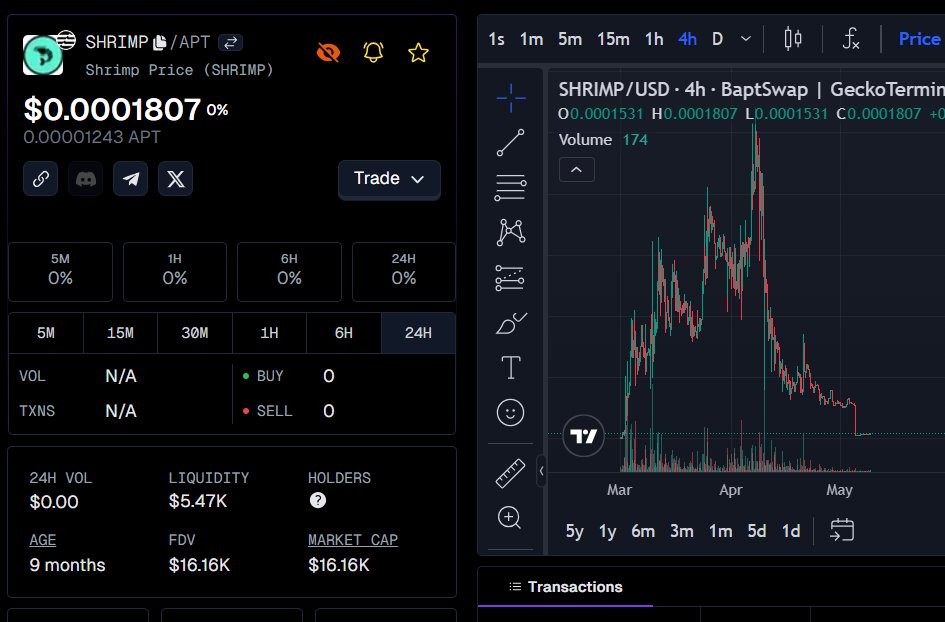Swap the SHRIMP/APT pair order
Viewport: 945px width, 622px height.
pos(230,43)
